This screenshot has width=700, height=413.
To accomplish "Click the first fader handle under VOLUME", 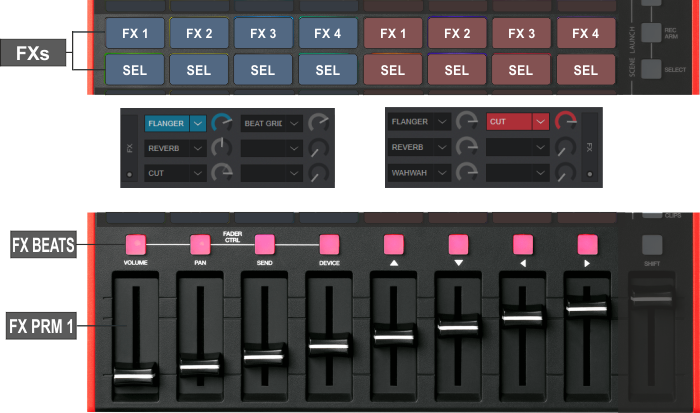I will click(134, 374).
